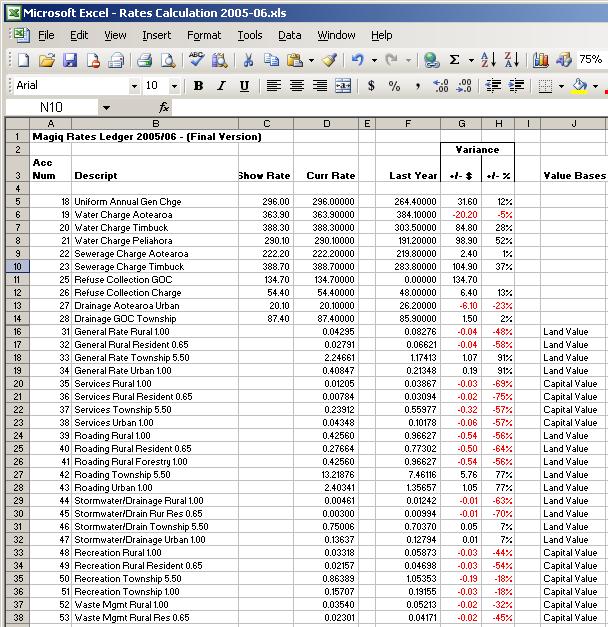Open the Insert menu

coord(156,36)
